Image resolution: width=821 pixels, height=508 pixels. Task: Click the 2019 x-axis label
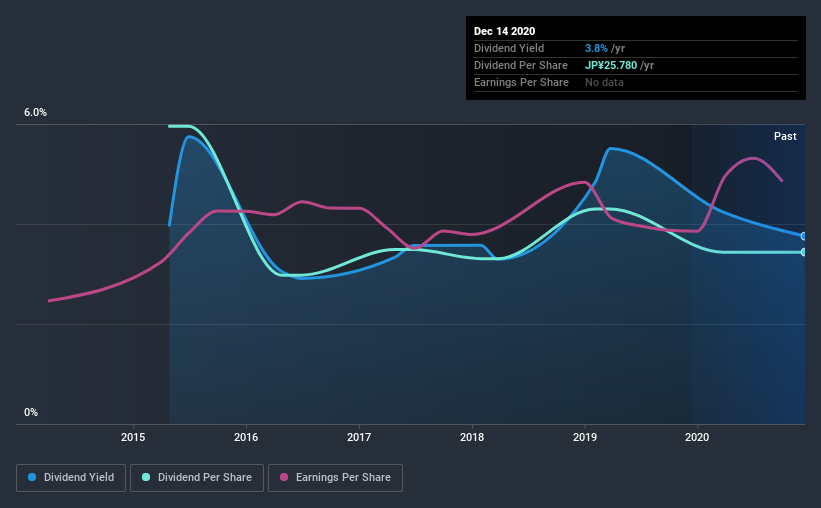pos(585,437)
